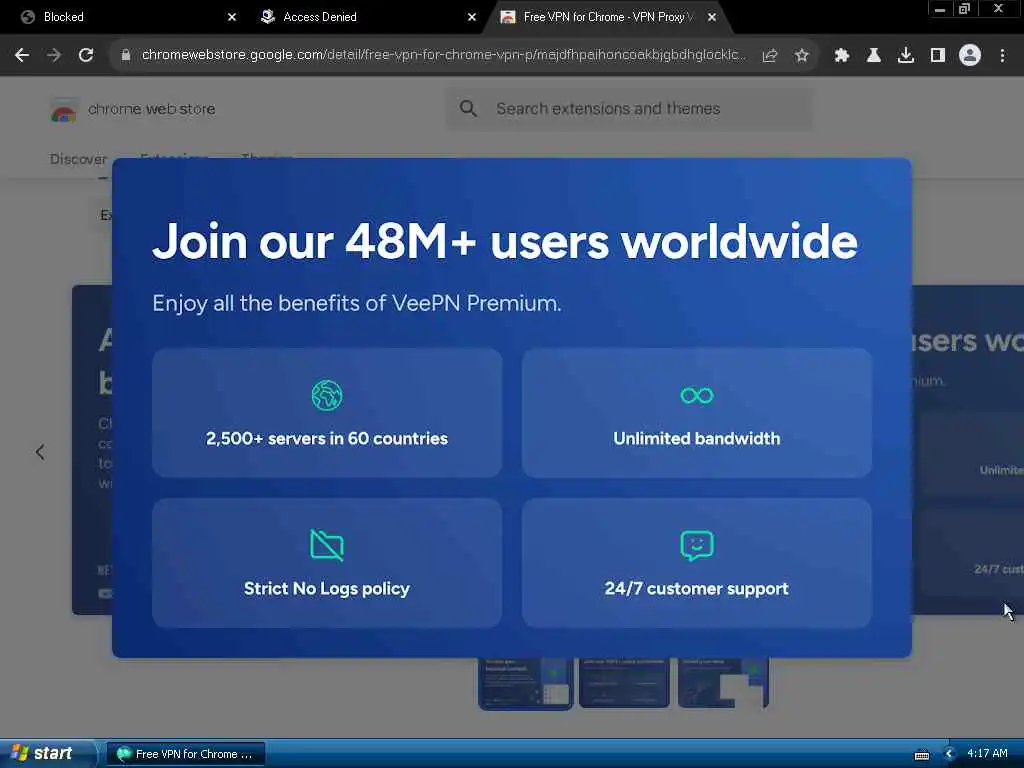1024x768 pixels.
Task: Click '24/7 customer support' text
Action: [x=697, y=589]
